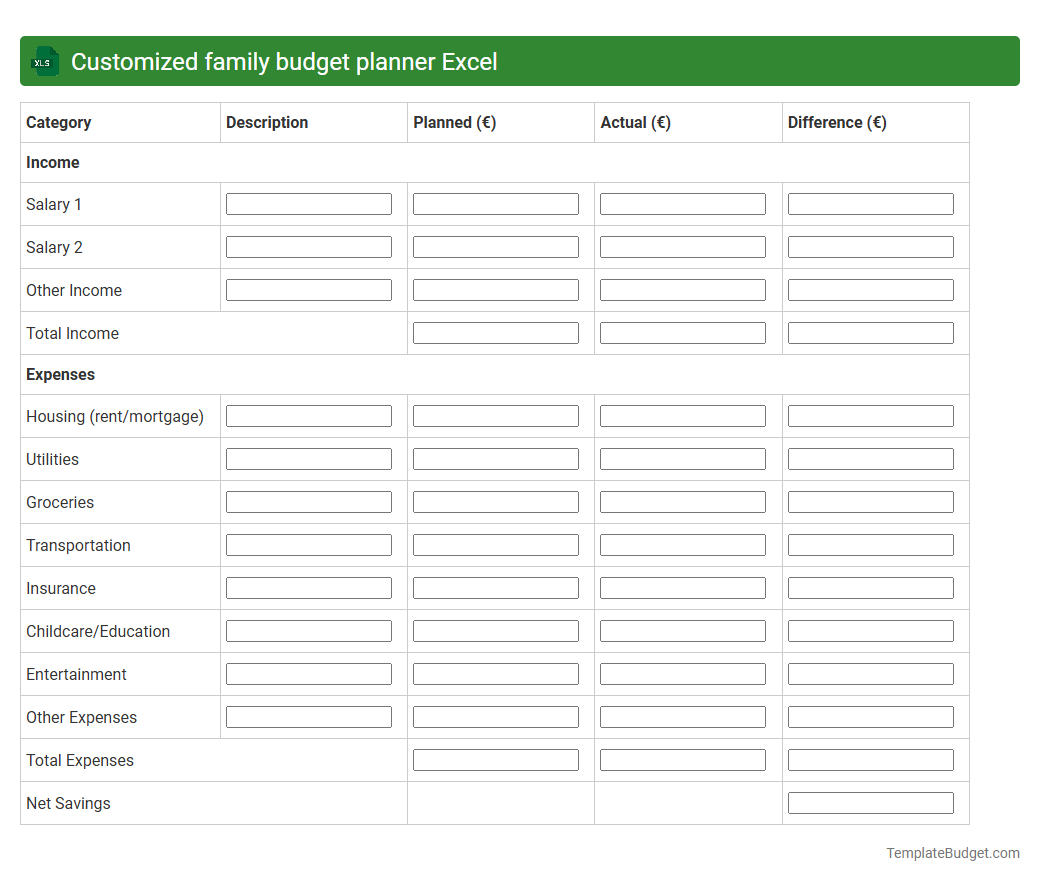Click the Groceries description field

[x=308, y=501]
